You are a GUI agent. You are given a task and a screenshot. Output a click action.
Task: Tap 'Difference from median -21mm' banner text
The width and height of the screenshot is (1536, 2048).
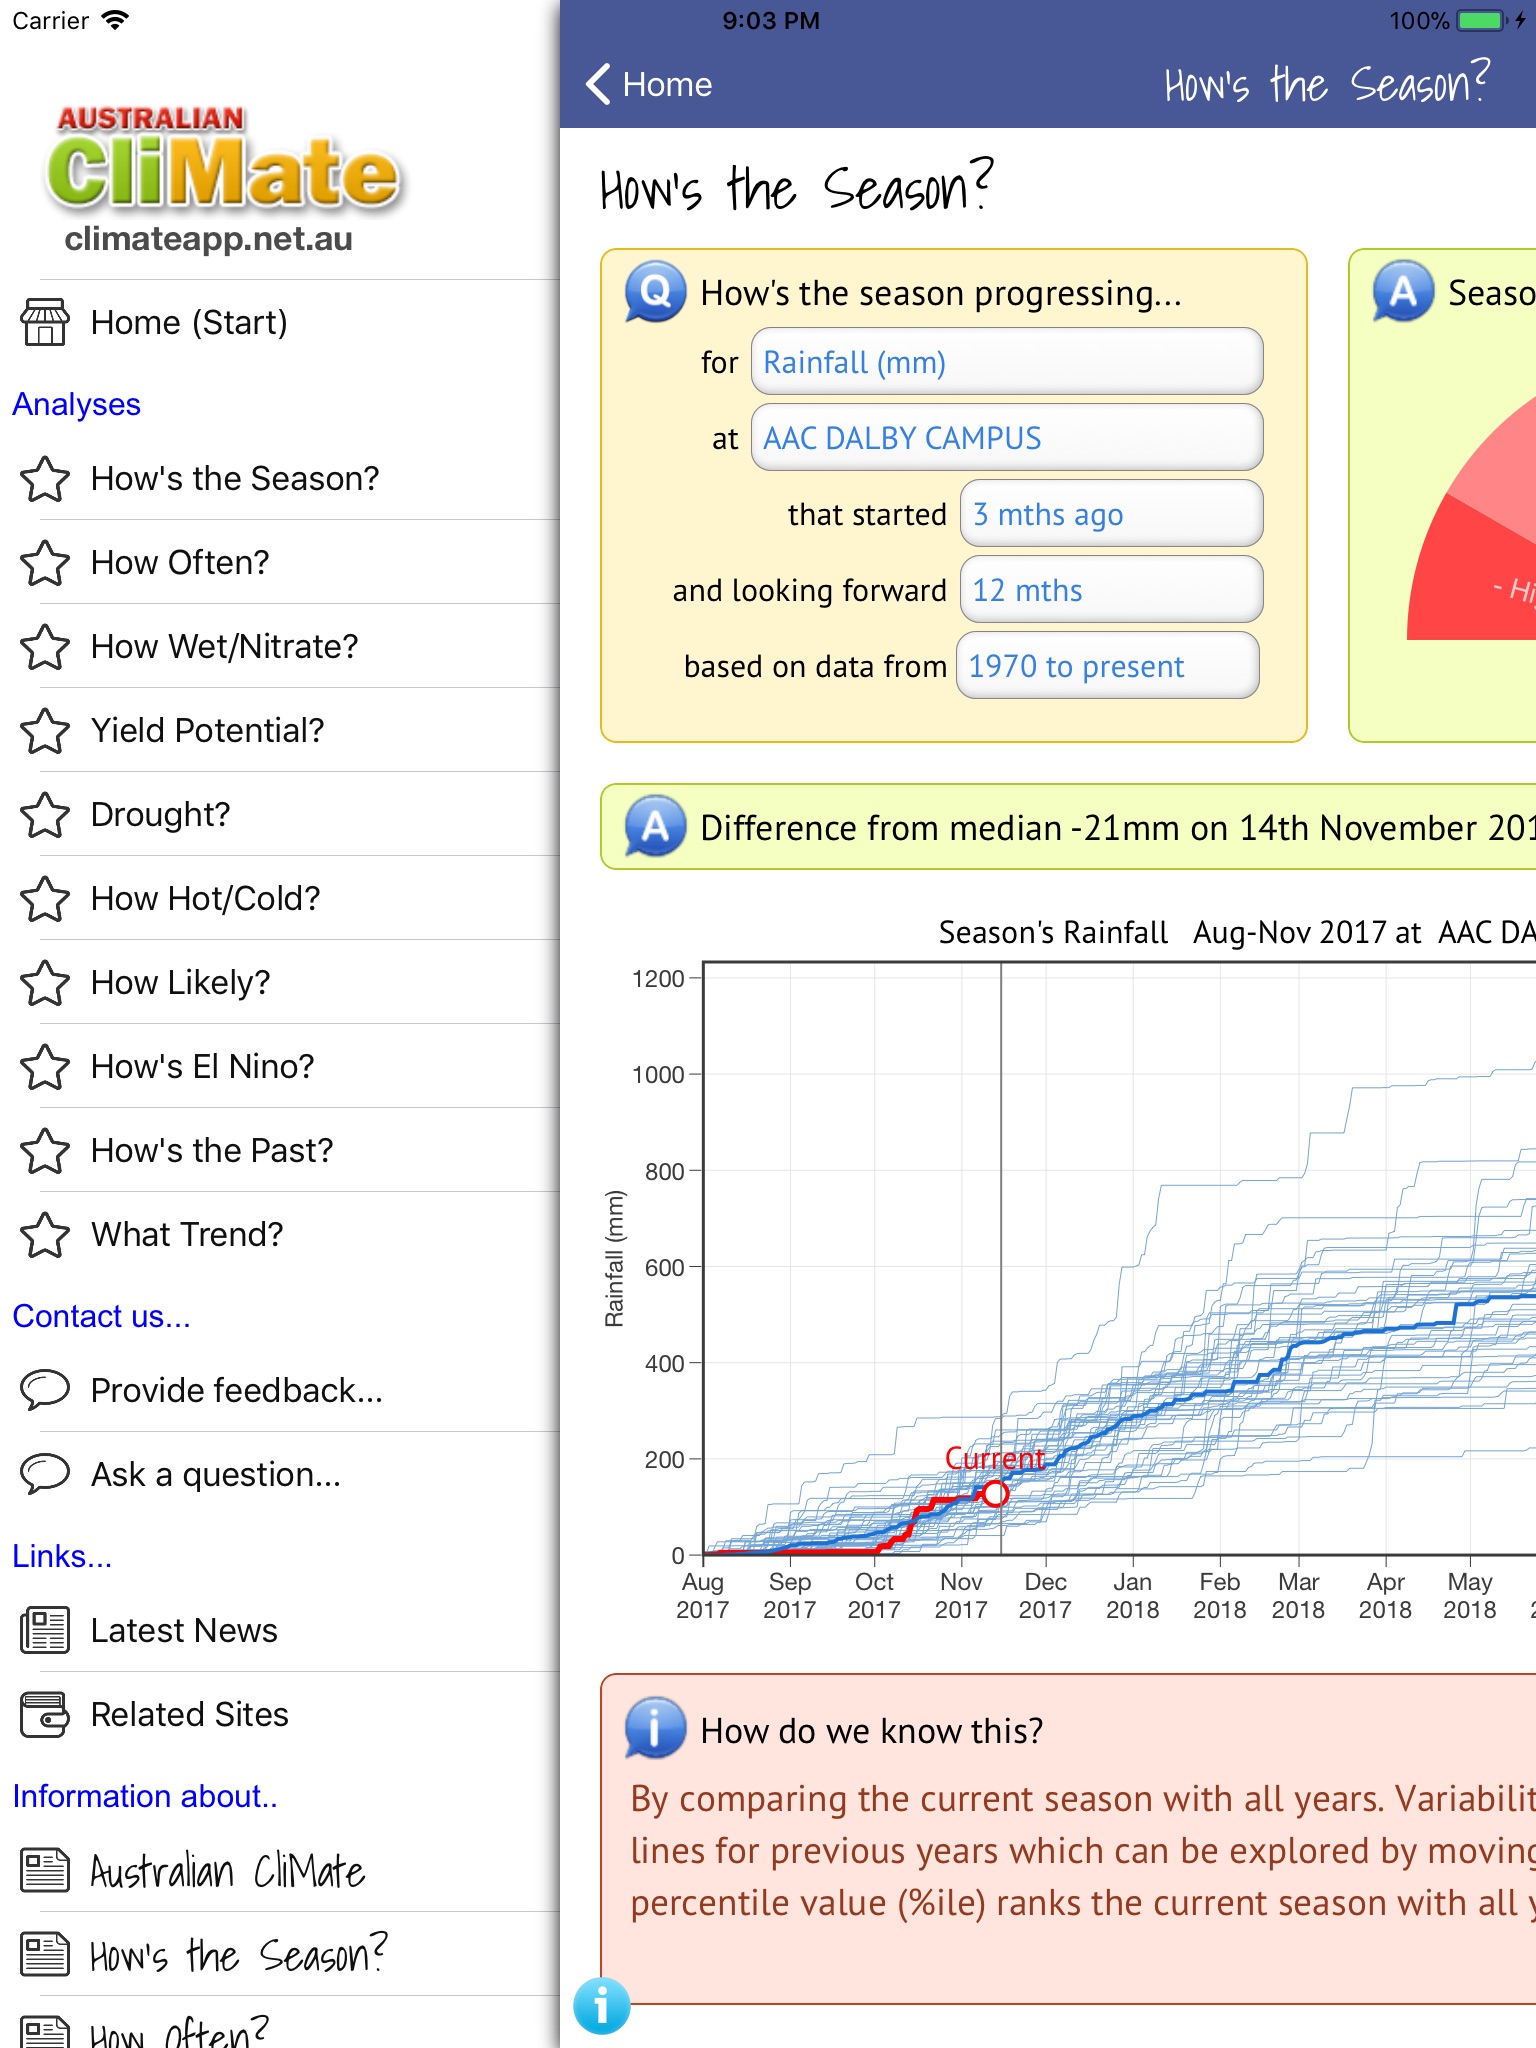[1118, 828]
